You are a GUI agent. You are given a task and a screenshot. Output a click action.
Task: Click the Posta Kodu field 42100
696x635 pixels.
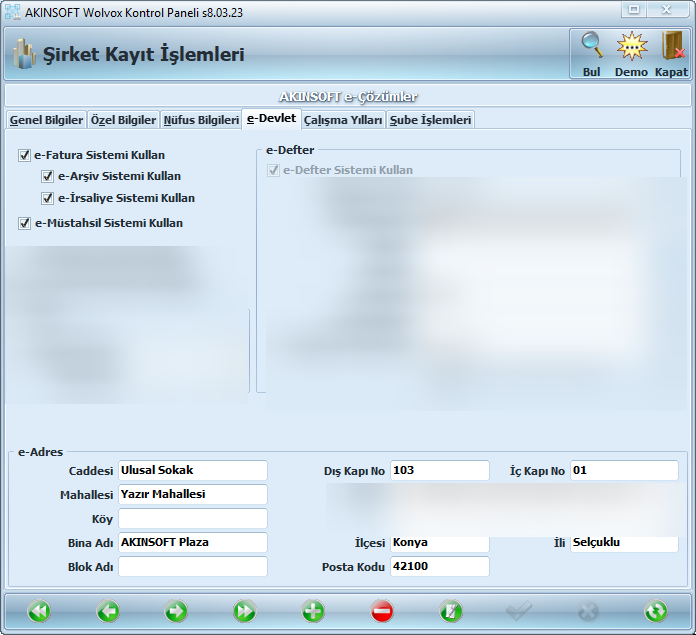coord(440,566)
